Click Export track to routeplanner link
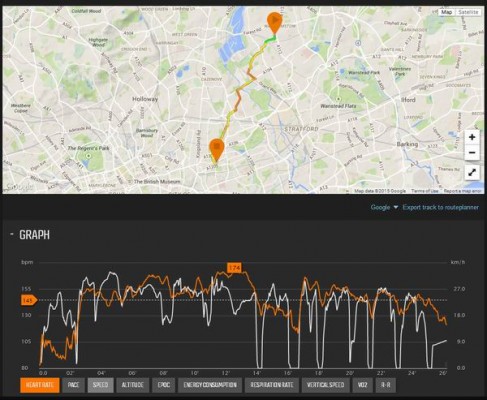The image size is (487, 400). click(440, 207)
